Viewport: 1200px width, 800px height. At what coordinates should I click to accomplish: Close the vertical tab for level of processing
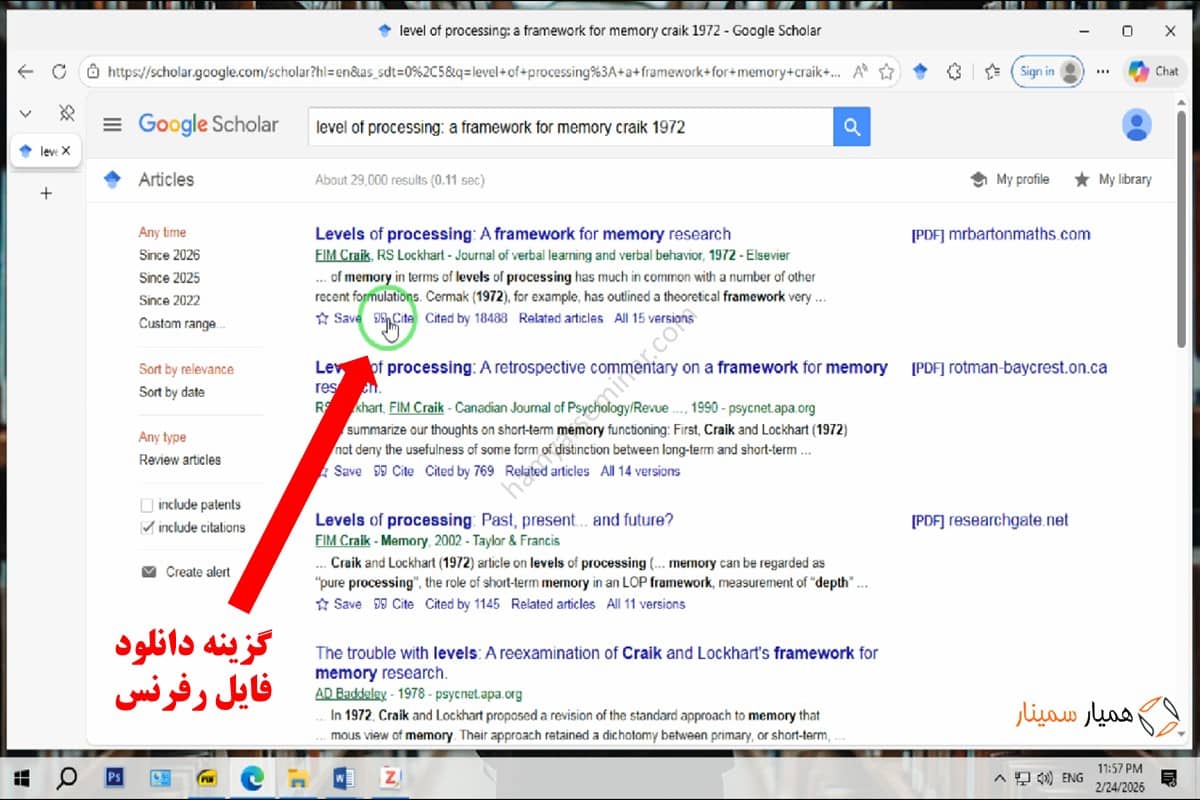click(66, 151)
